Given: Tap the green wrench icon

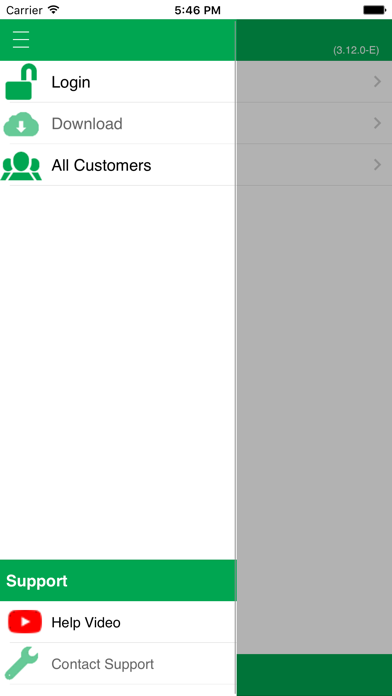Looking at the screenshot, I should coord(21,663).
